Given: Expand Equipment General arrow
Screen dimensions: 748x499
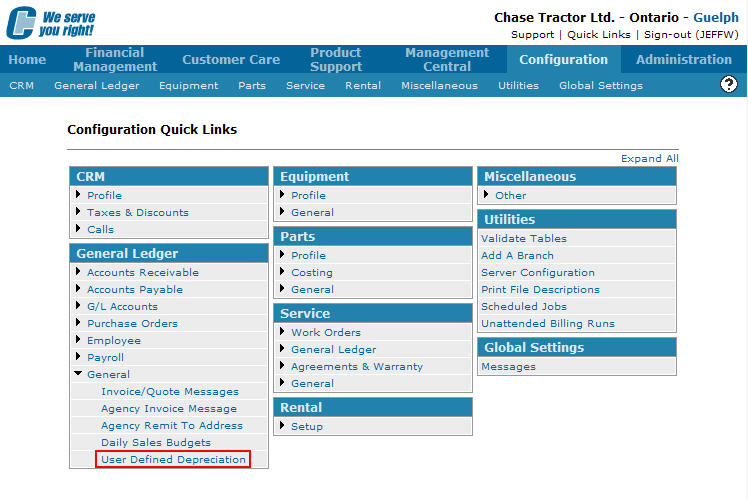Looking at the screenshot, I should pyautogui.click(x=282, y=212).
